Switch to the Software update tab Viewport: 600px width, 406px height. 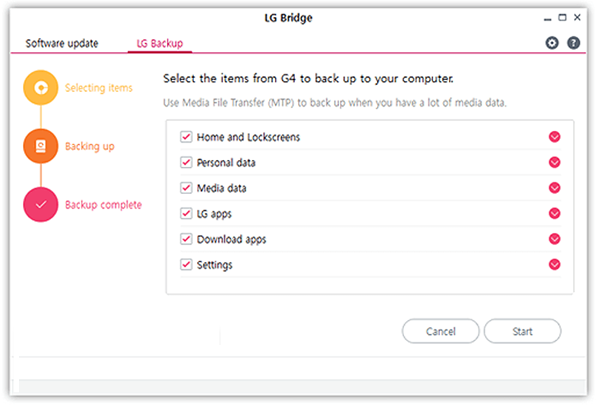click(x=63, y=44)
